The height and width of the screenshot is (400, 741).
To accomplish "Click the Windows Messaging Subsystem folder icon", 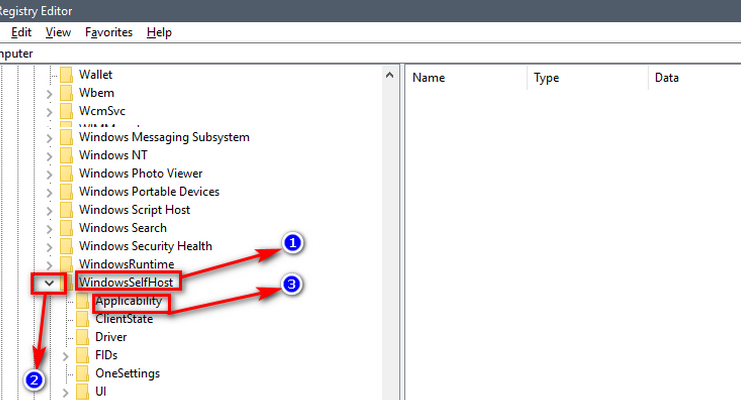I will click(67, 137).
